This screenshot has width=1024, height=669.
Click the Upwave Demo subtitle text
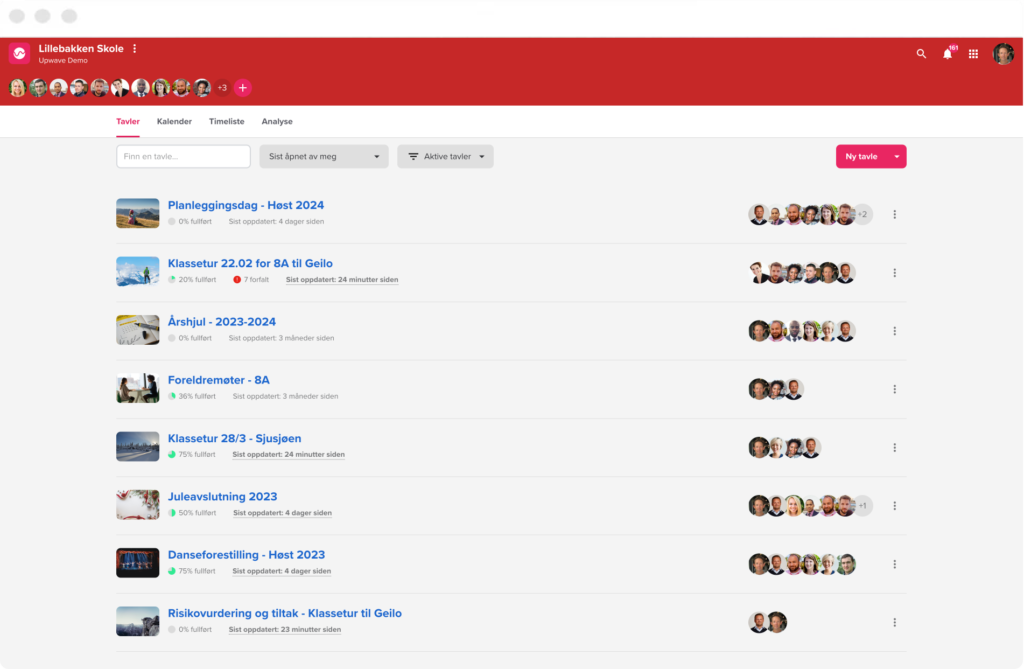(63, 61)
